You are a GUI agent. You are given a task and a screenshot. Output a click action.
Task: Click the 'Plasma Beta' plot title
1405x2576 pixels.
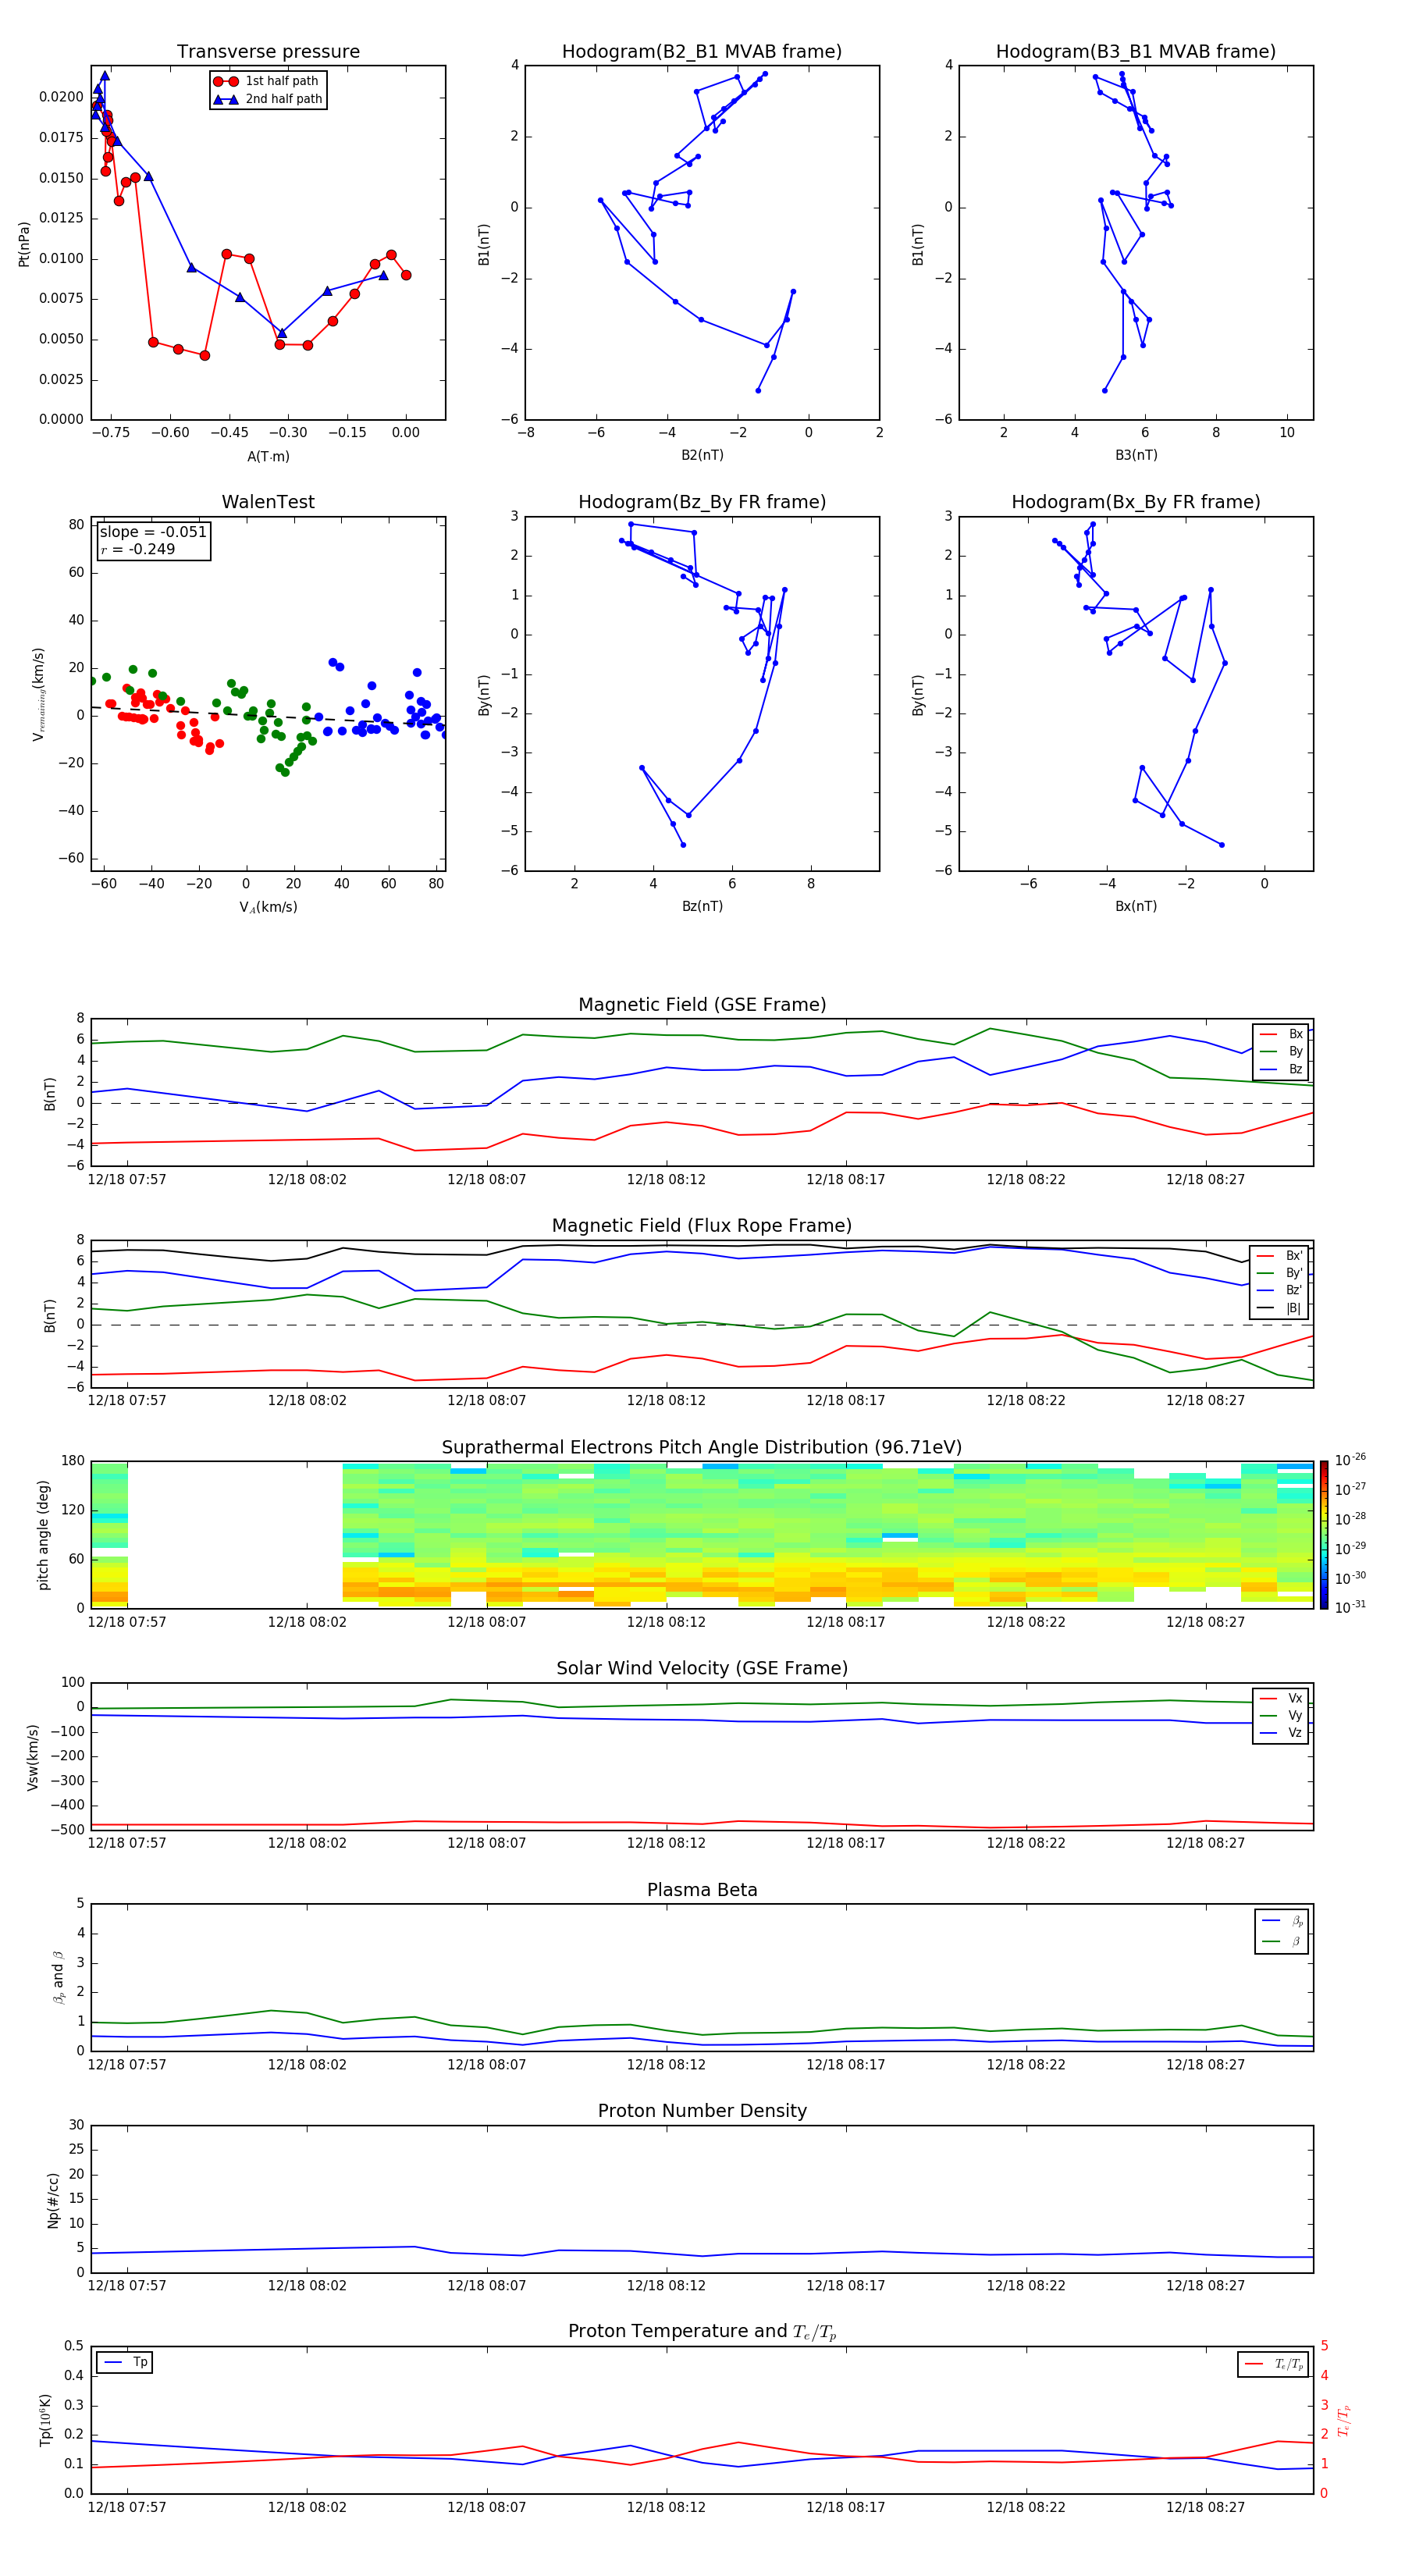(x=702, y=1890)
